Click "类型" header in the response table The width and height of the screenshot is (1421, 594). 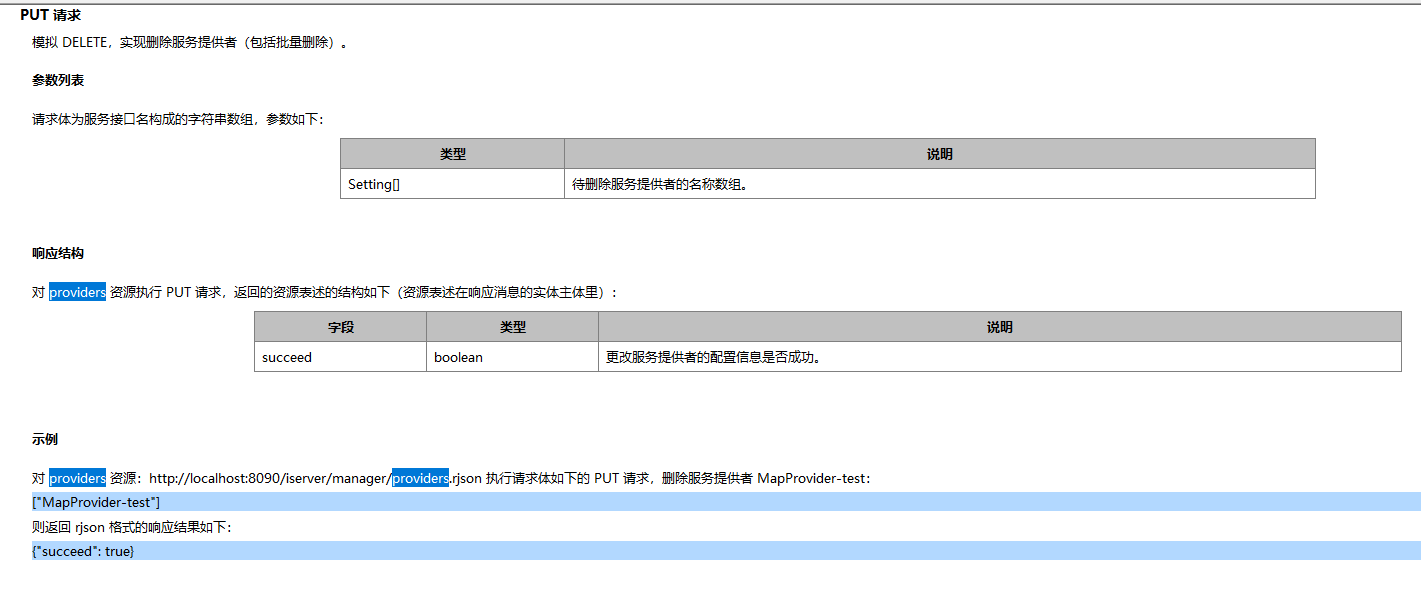(512, 327)
